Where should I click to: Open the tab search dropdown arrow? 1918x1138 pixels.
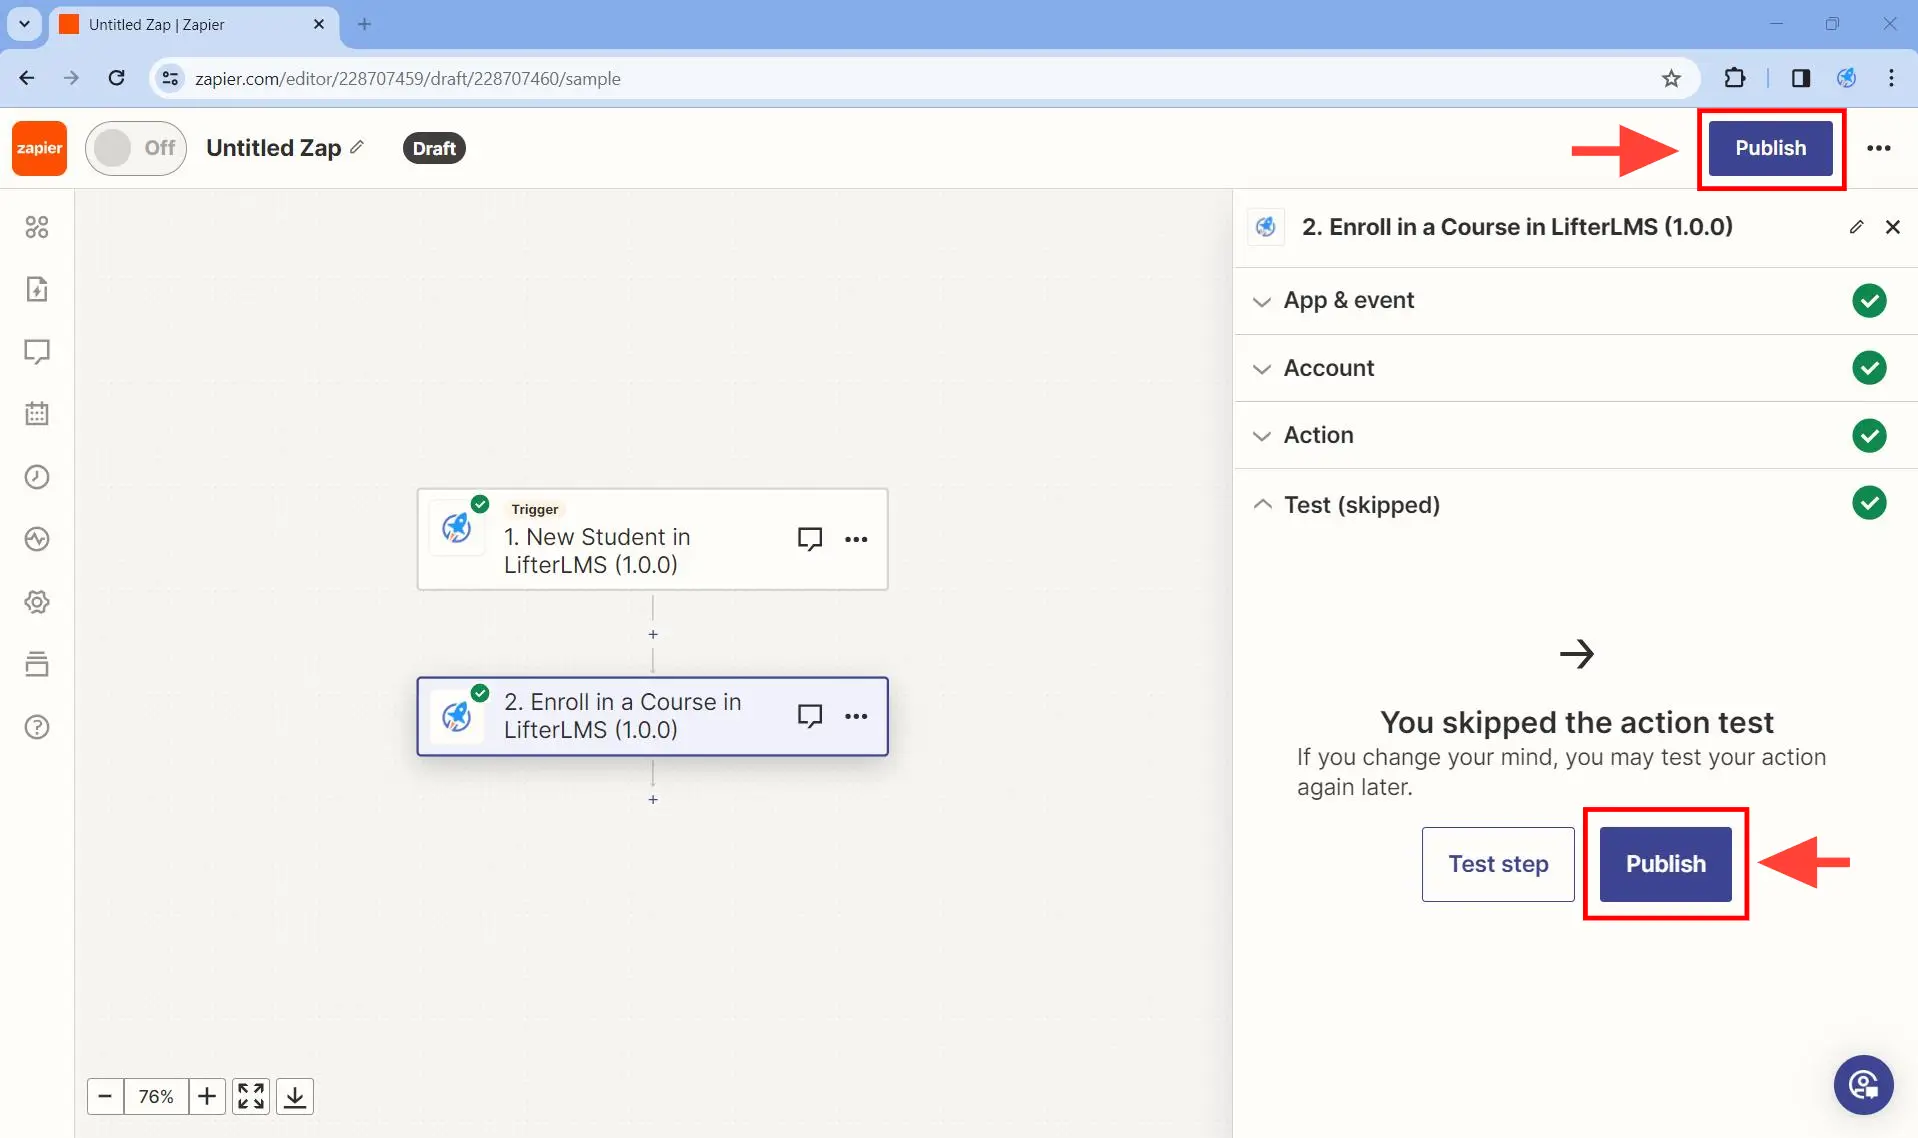coord(24,24)
